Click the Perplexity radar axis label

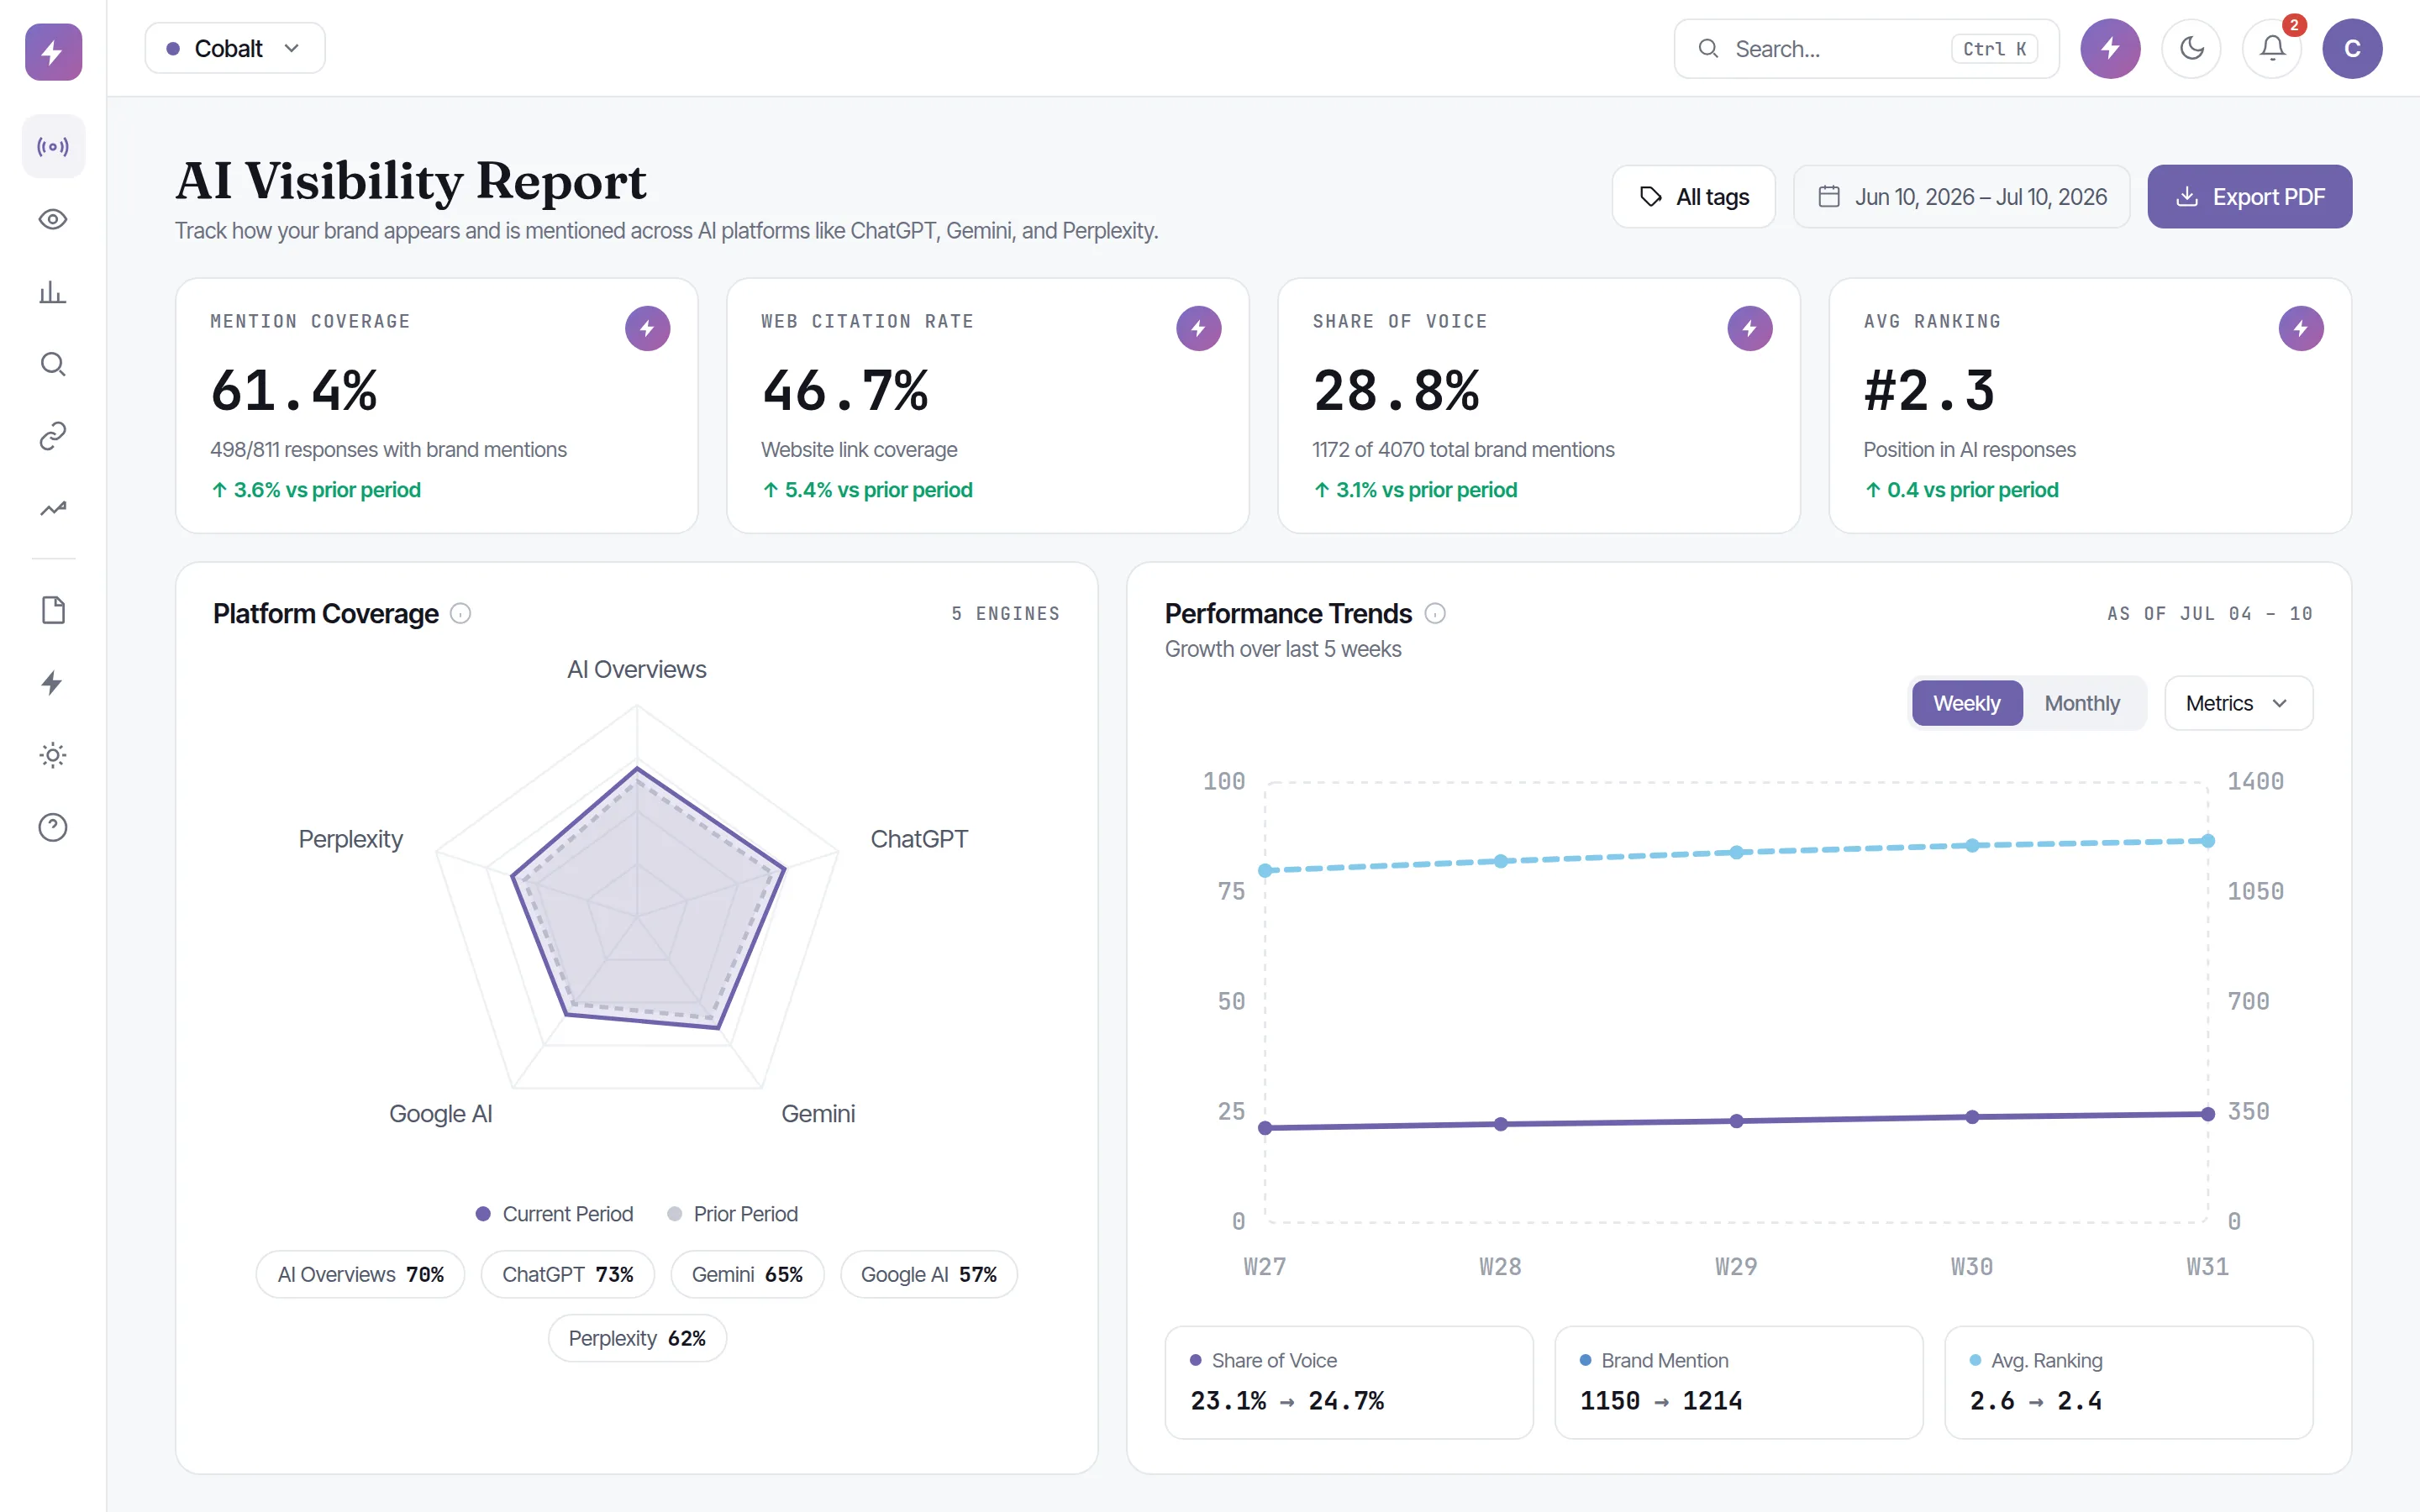pyautogui.click(x=350, y=839)
